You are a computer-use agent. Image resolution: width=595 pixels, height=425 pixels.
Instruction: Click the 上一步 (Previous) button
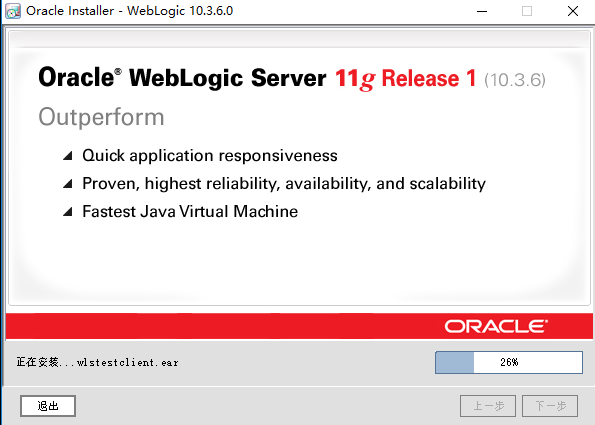(x=488, y=406)
